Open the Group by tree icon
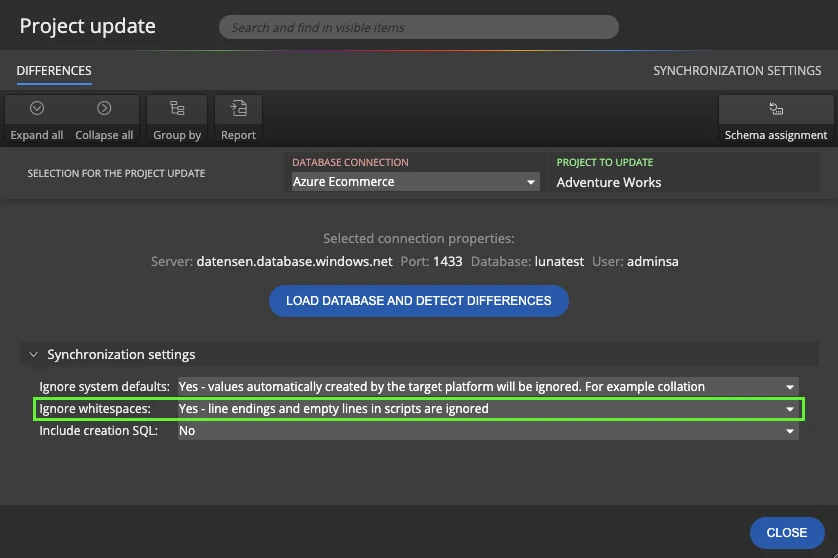 coord(177,108)
